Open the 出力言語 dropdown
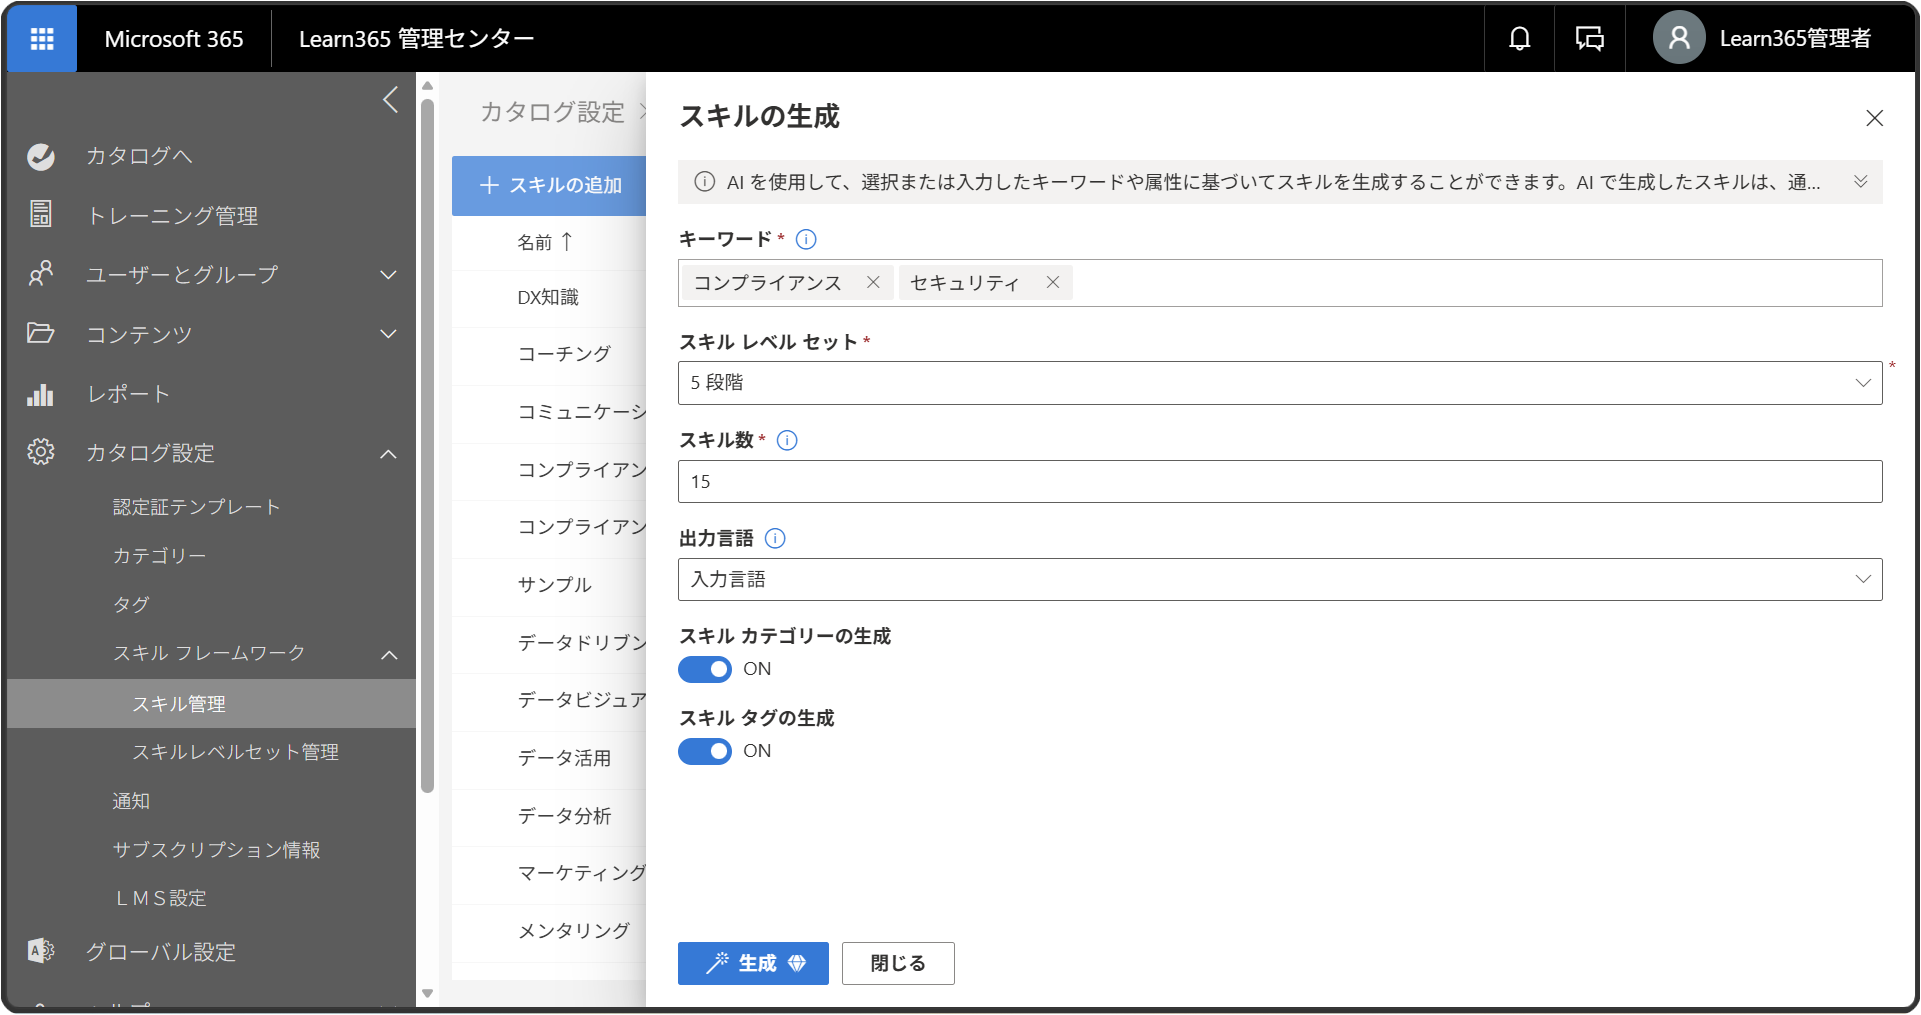The width and height of the screenshot is (1921, 1015). point(1280,580)
